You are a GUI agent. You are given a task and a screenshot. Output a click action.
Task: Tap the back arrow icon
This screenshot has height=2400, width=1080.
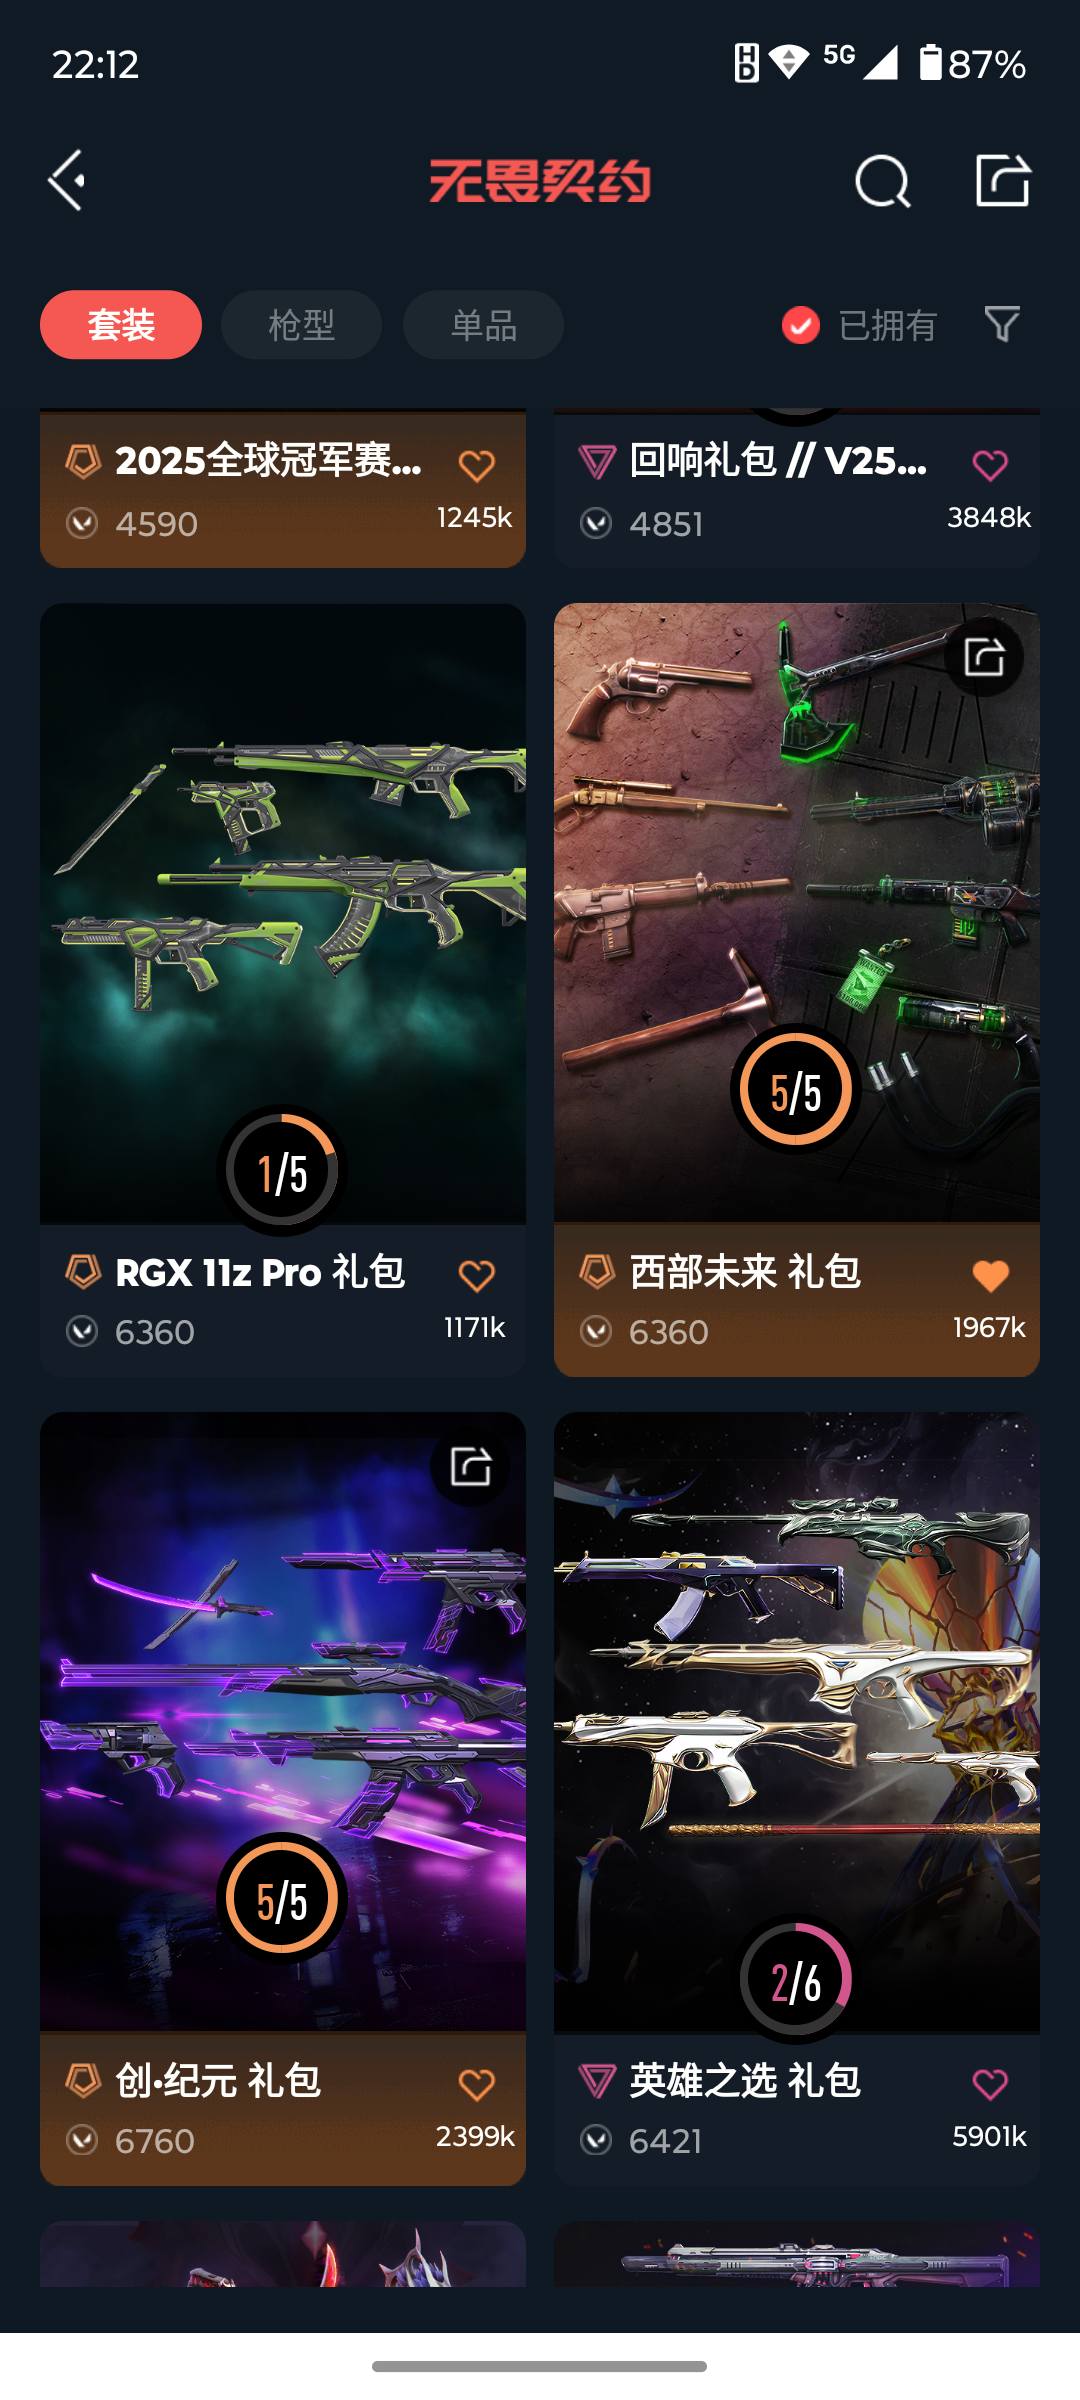pos(67,181)
